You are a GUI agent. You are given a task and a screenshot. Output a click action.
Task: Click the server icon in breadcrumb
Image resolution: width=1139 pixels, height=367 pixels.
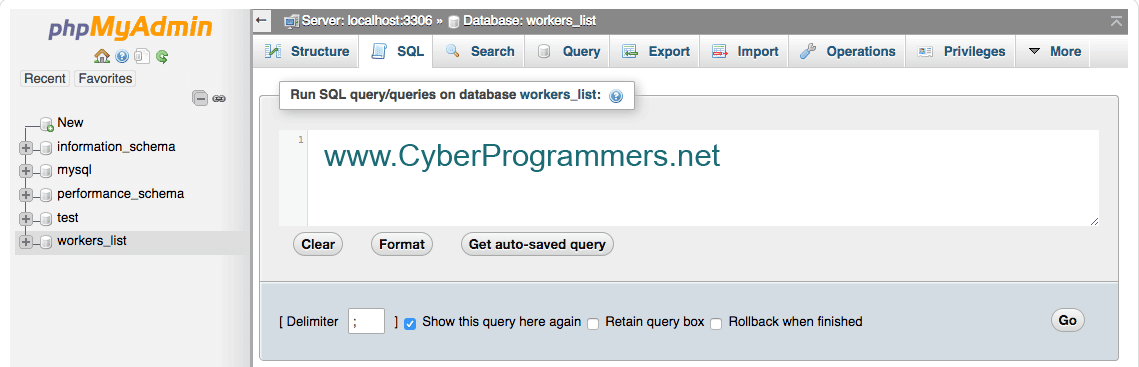click(x=291, y=21)
